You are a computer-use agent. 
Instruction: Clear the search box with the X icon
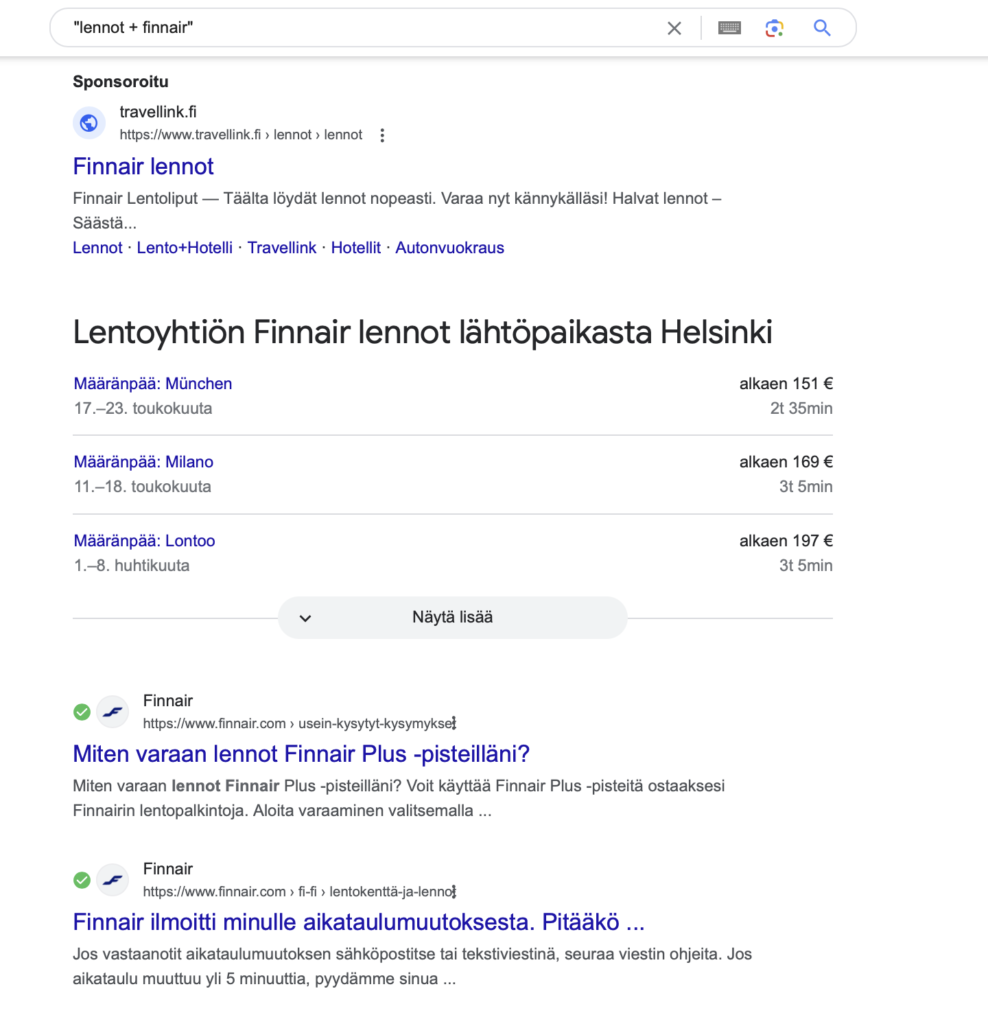[x=674, y=28]
